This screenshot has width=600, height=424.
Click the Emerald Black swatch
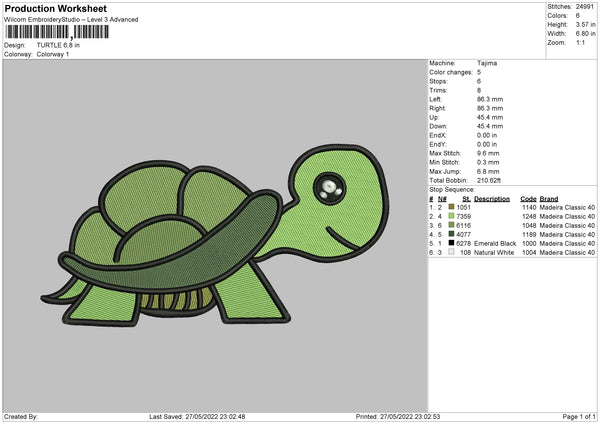tap(451, 243)
